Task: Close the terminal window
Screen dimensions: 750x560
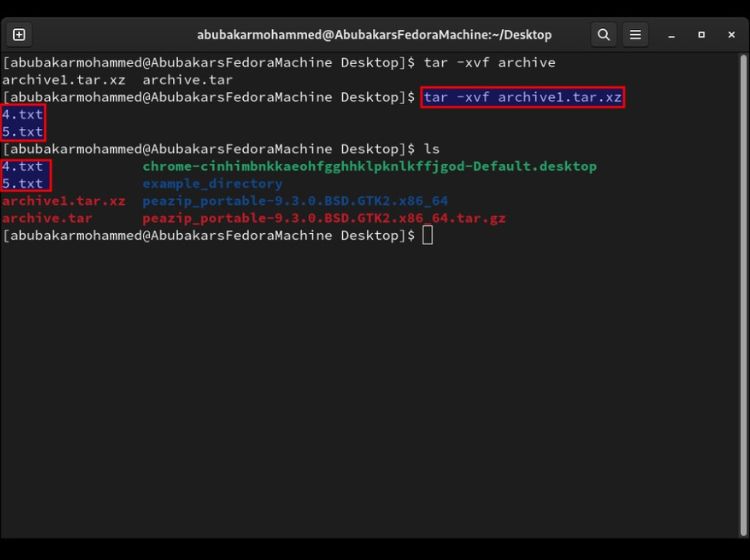Action: pyautogui.click(x=730, y=34)
